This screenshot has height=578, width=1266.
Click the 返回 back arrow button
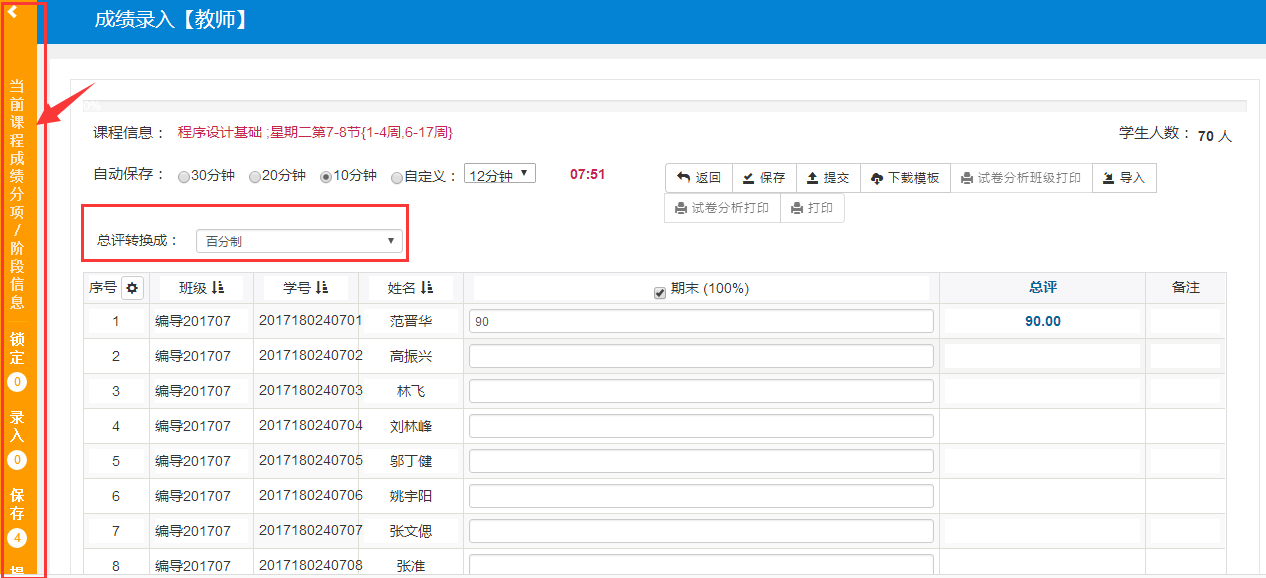tap(699, 178)
